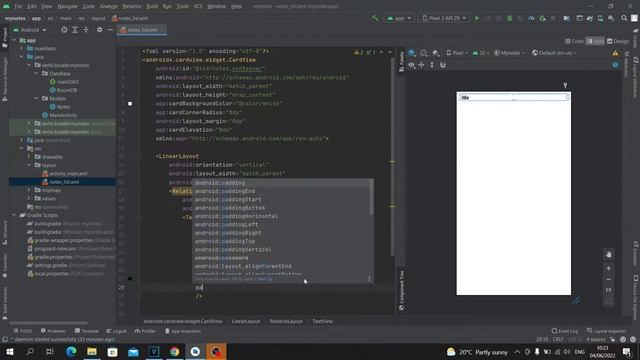The image size is (640, 360).
Task: Click the Orientation for Preview icon
Action: (424, 53)
